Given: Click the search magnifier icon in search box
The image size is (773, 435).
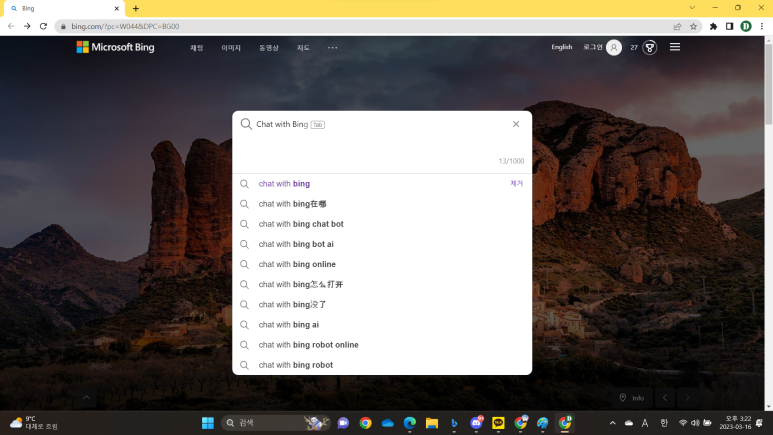Looking at the screenshot, I should 246,124.
